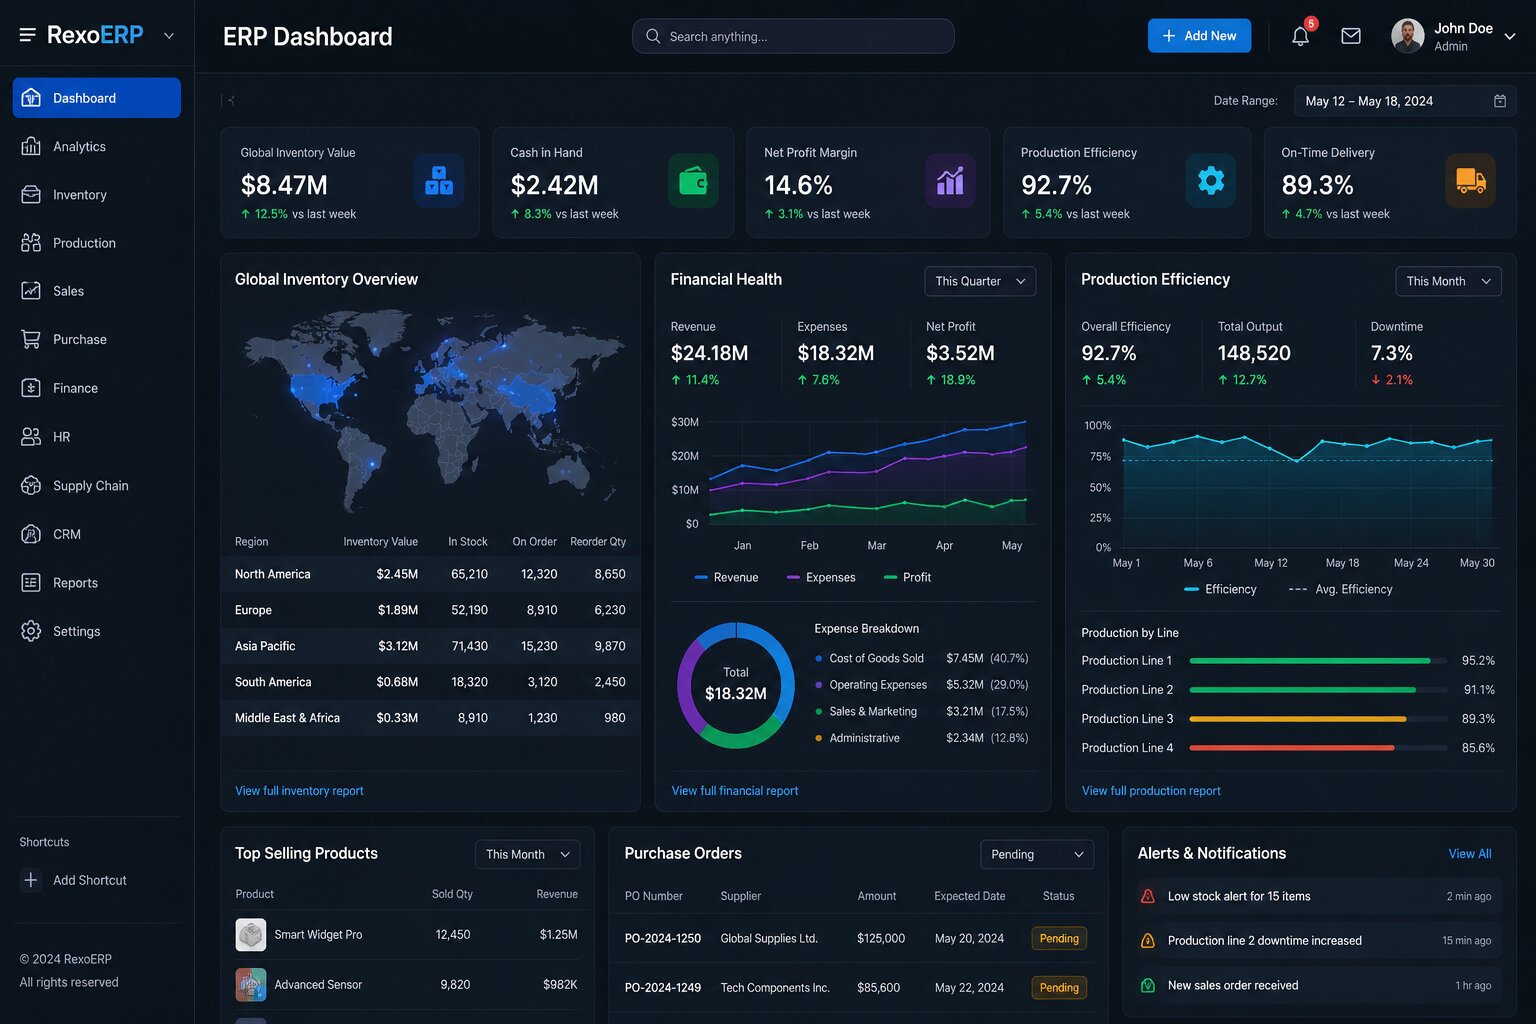Open View full financial report link

pos(735,791)
